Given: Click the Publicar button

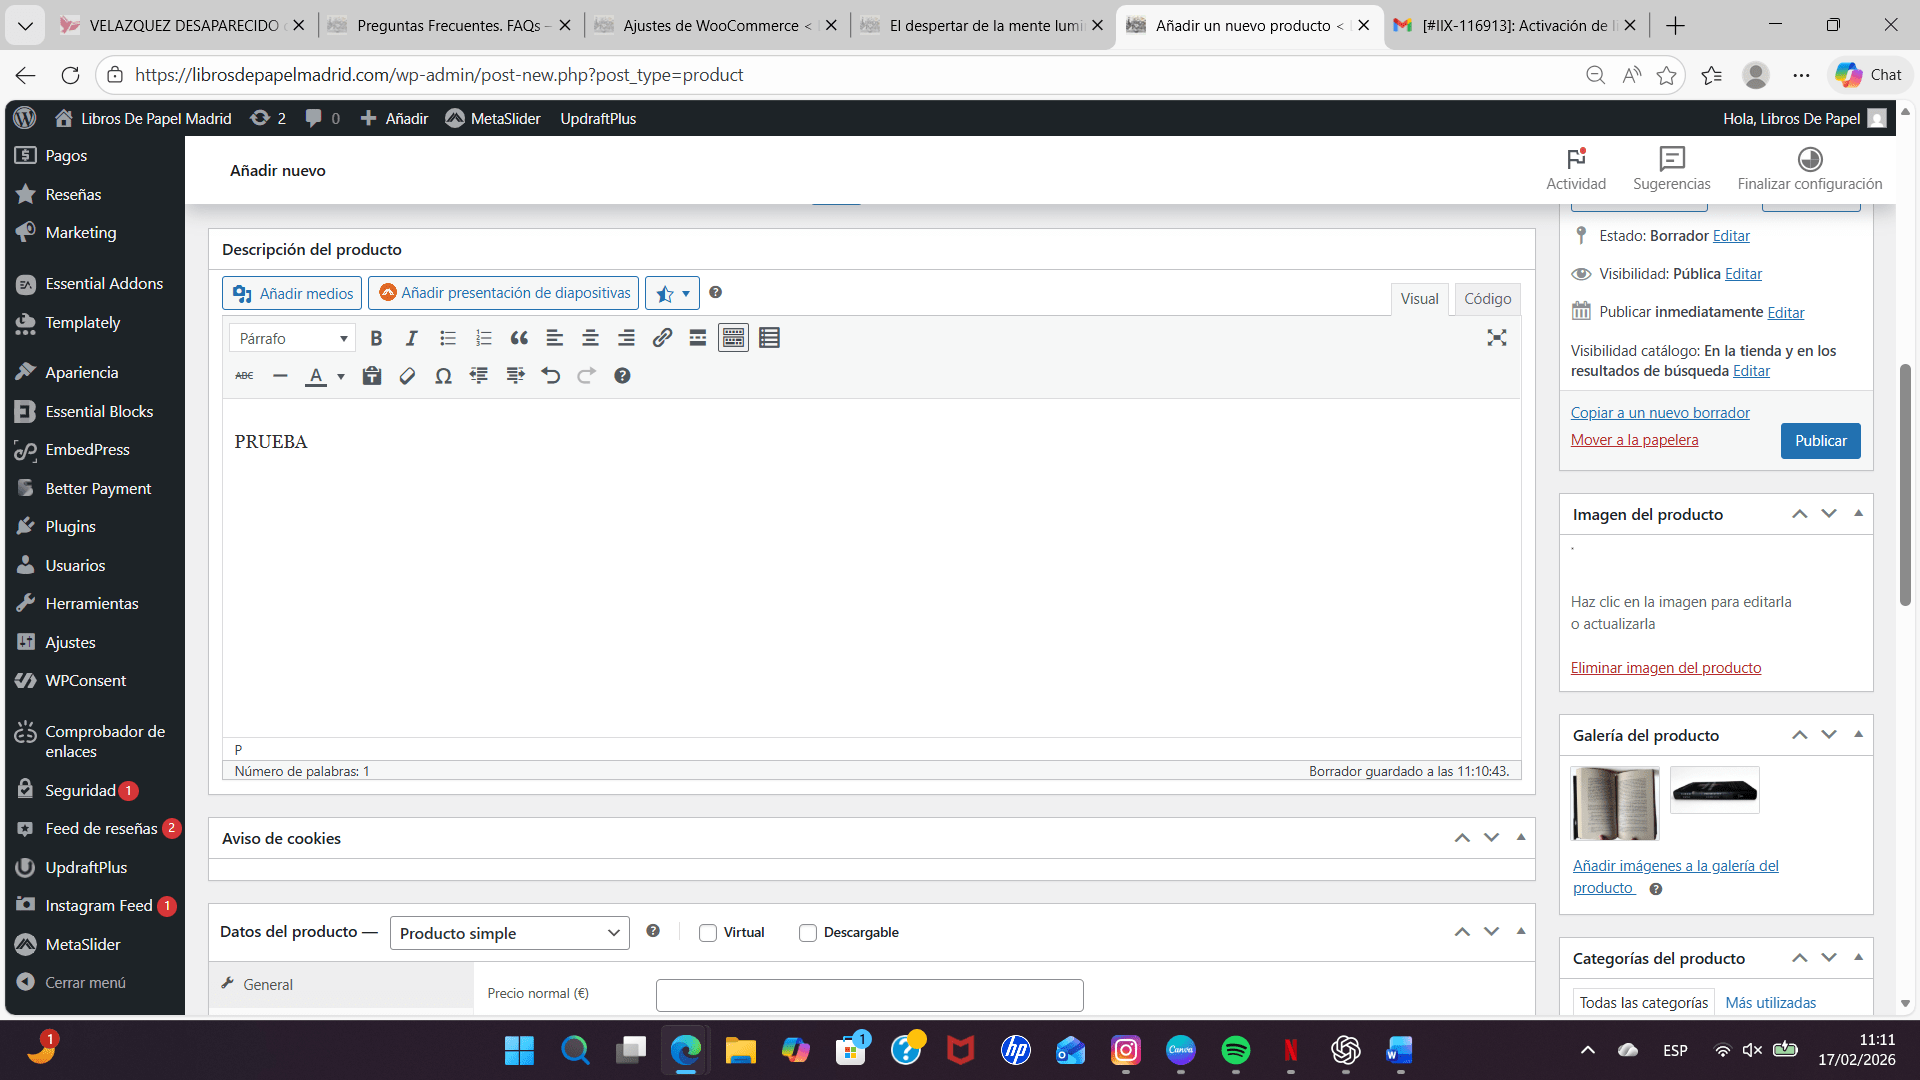Looking at the screenshot, I should point(1820,441).
